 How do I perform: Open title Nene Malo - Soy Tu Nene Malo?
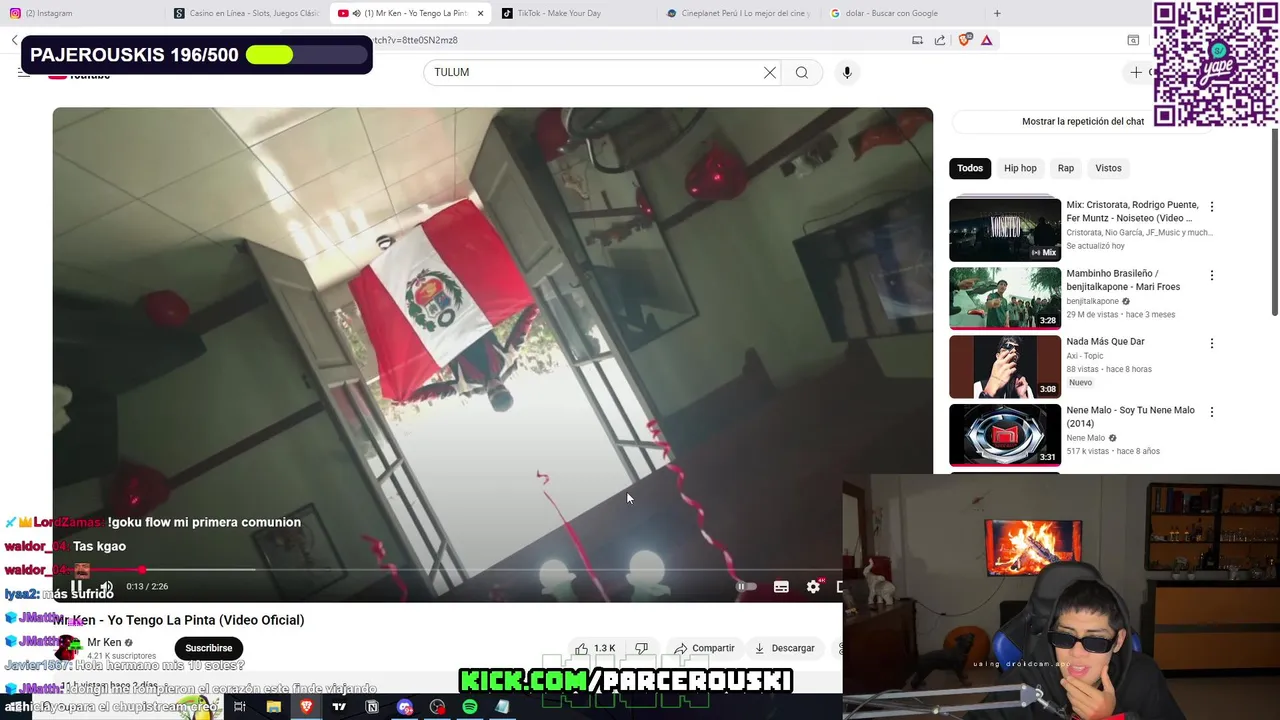(1130, 416)
